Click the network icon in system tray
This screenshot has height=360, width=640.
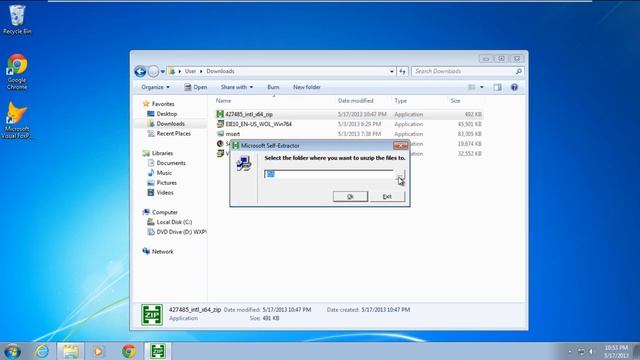(x=581, y=351)
